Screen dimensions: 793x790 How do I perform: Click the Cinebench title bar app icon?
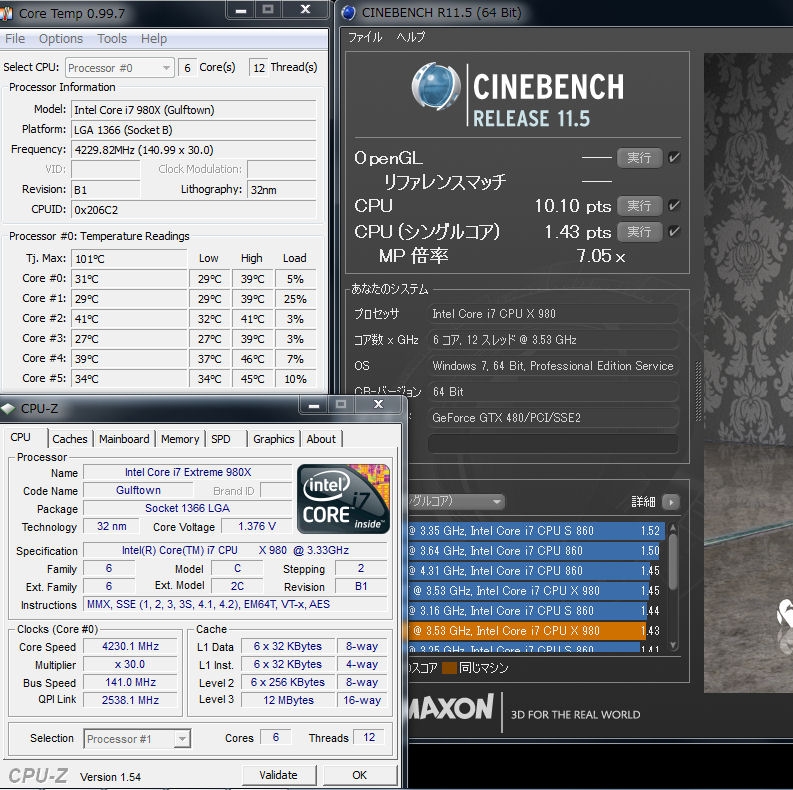click(348, 13)
